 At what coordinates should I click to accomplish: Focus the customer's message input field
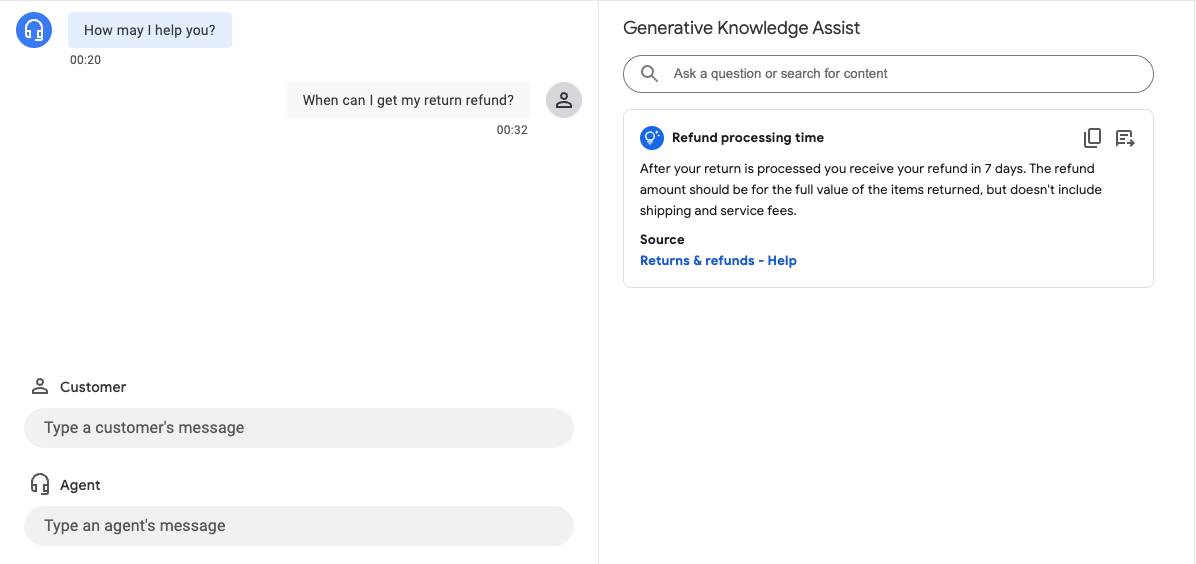[x=299, y=428]
